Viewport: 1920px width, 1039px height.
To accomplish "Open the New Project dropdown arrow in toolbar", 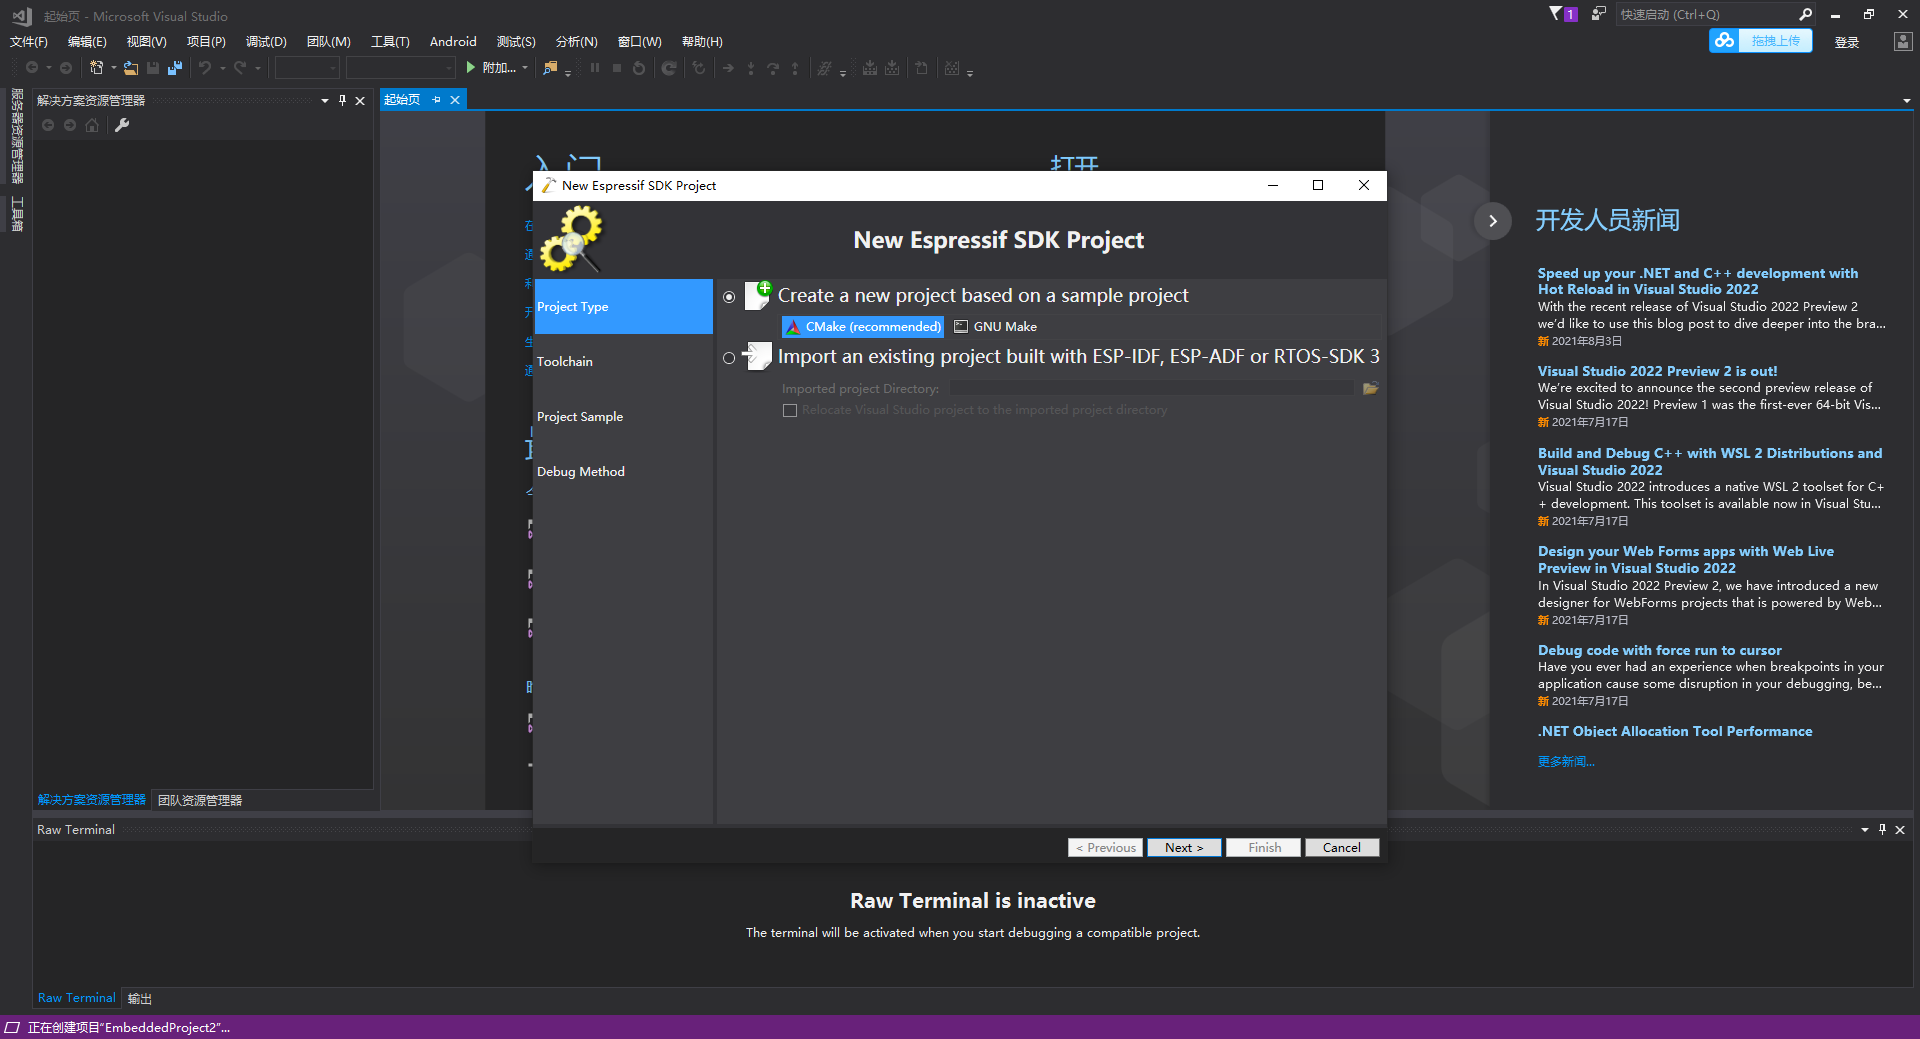I will point(114,68).
